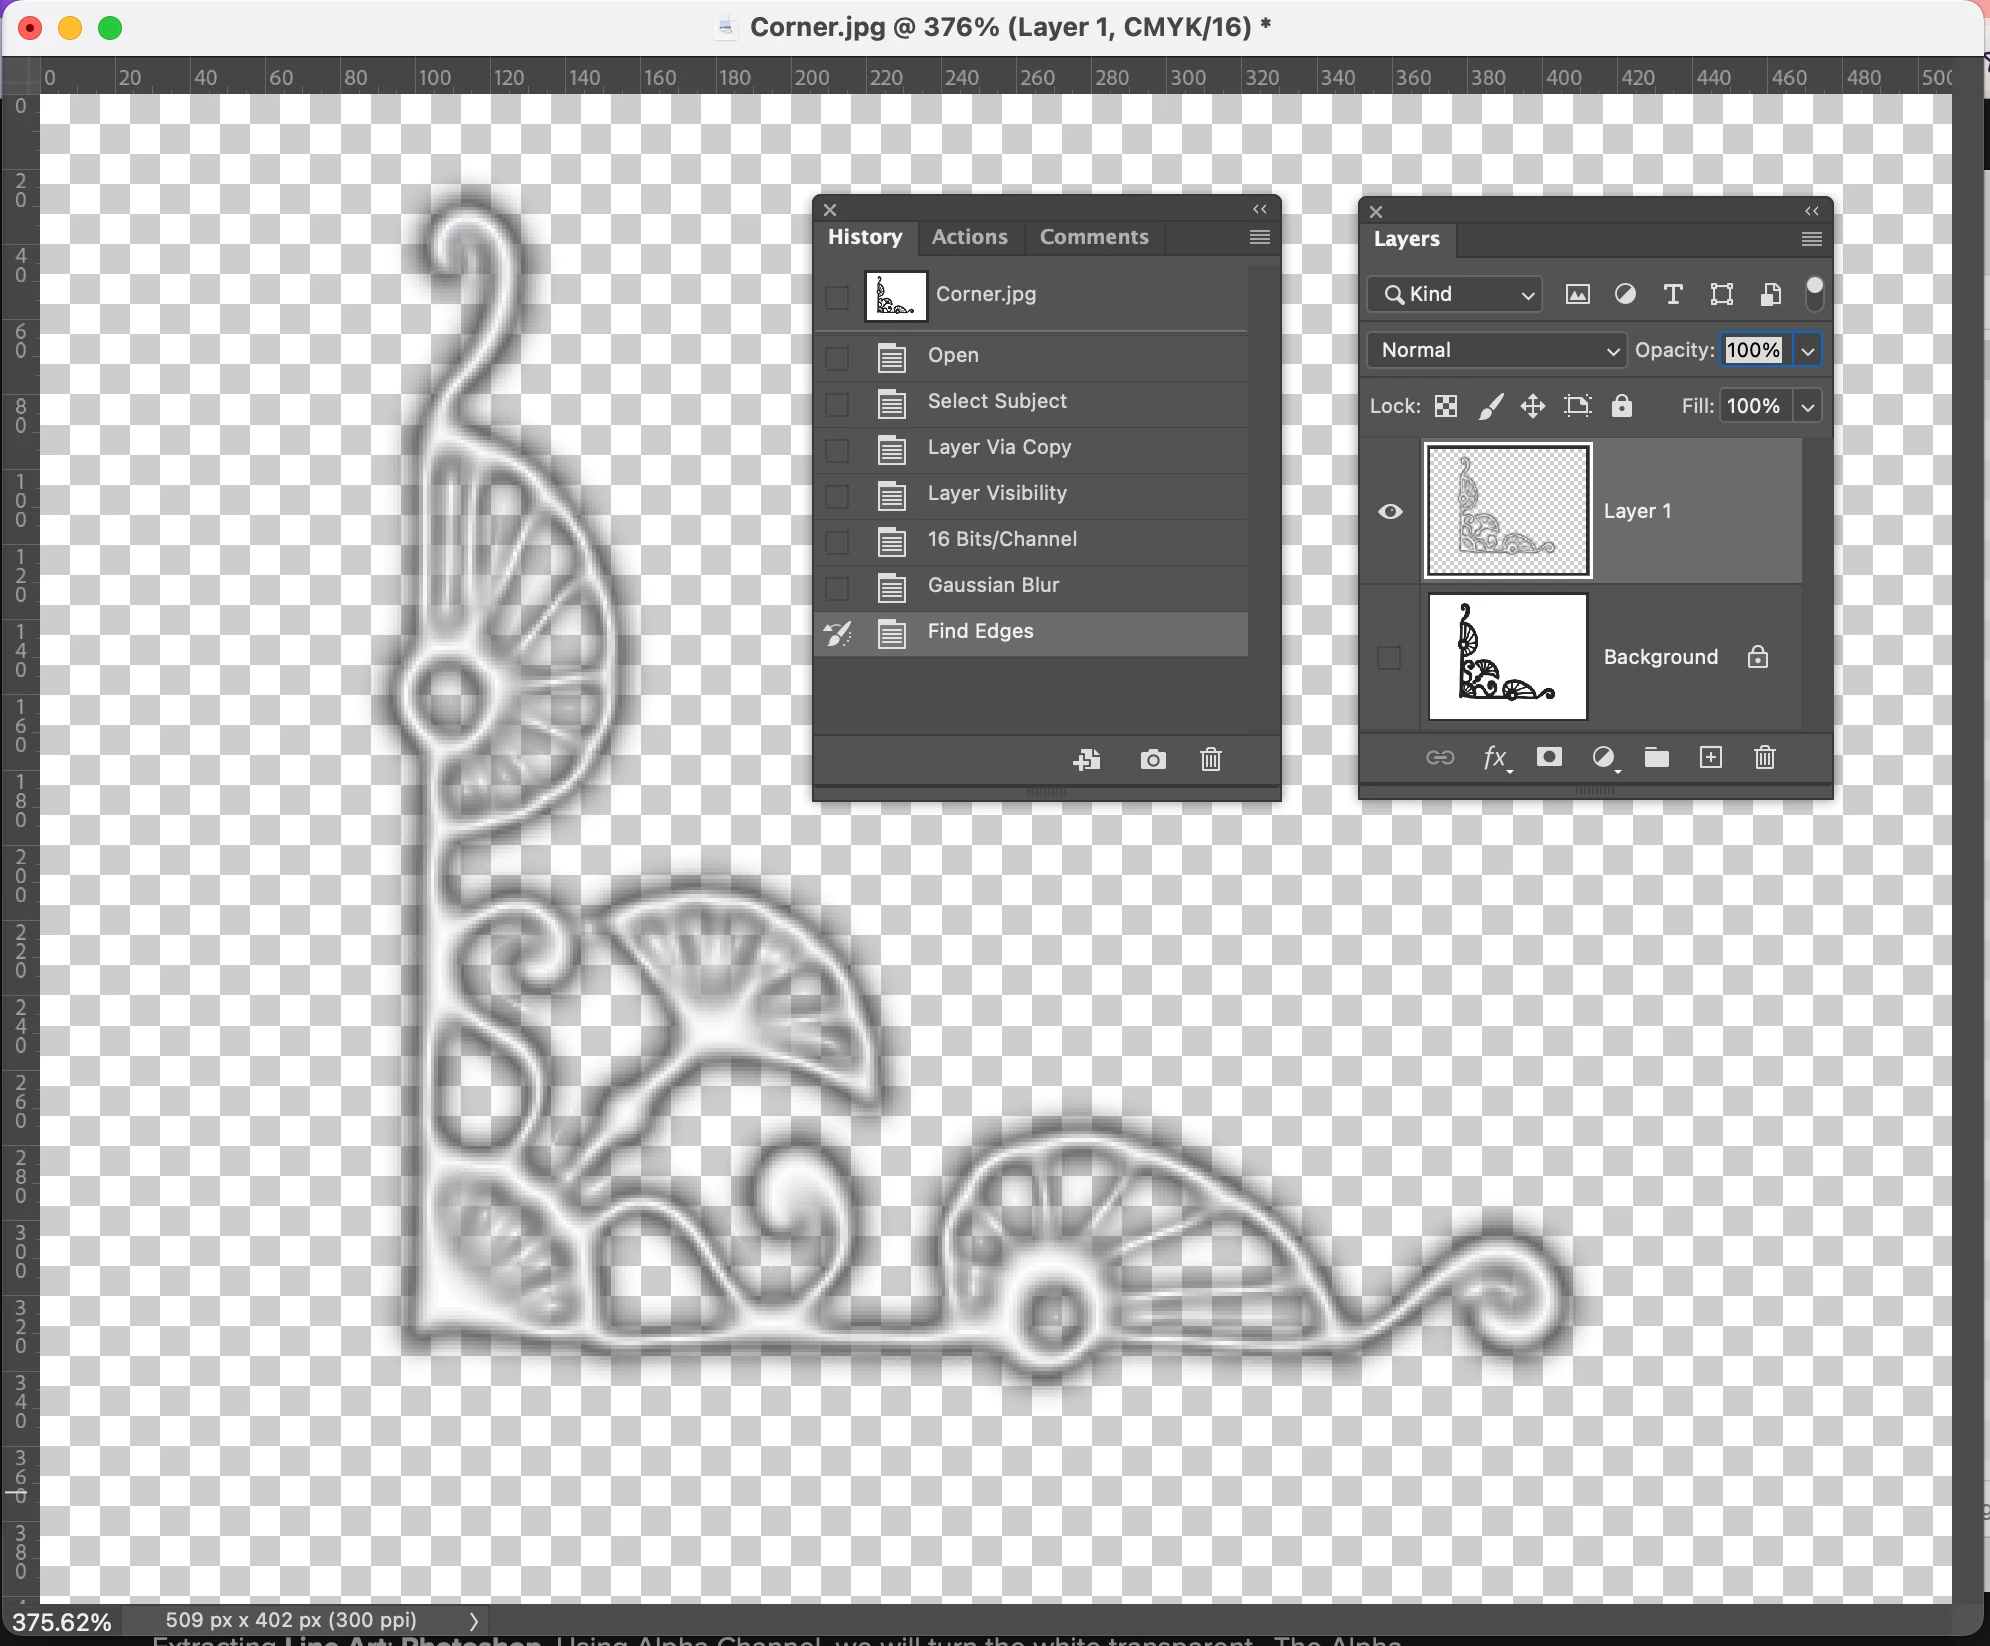The image size is (1990, 1646).
Task: Open the Kind filter dropdown
Action: click(x=1456, y=294)
